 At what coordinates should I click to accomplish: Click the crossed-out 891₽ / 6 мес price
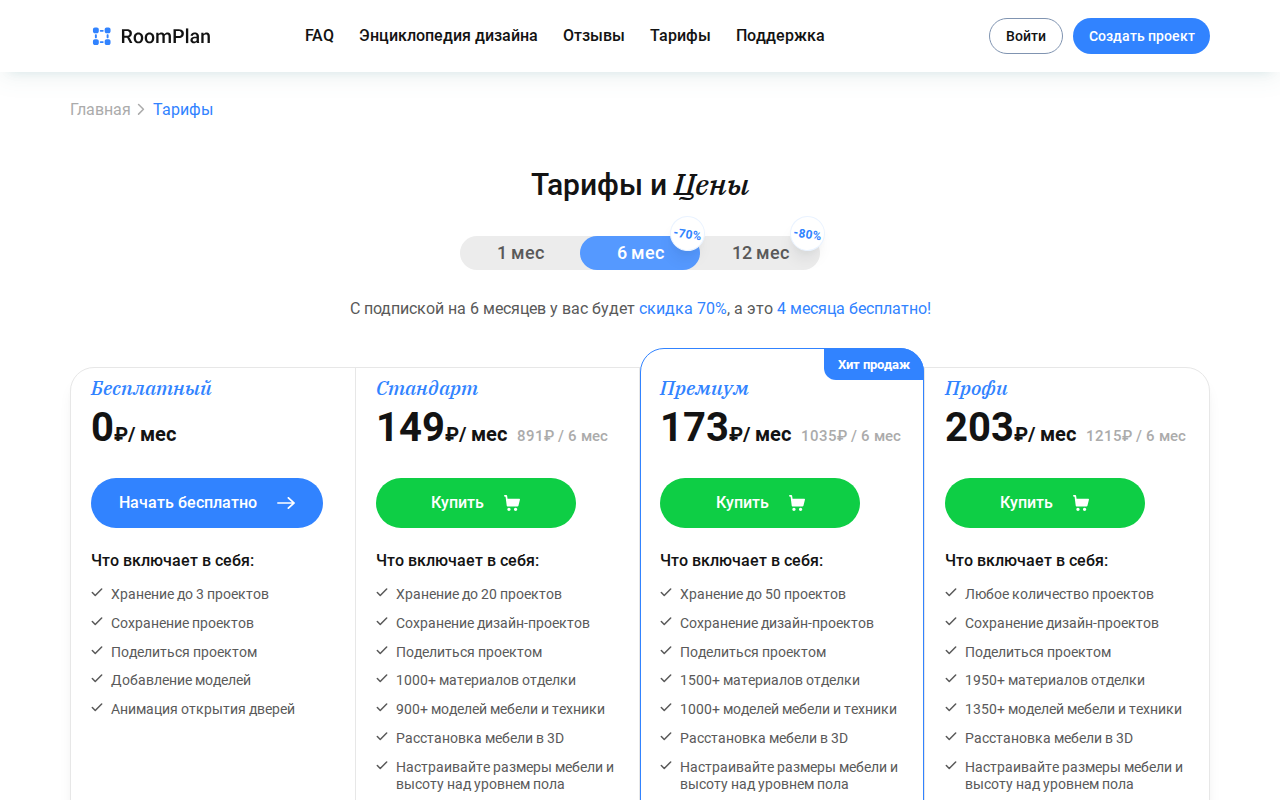click(562, 436)
